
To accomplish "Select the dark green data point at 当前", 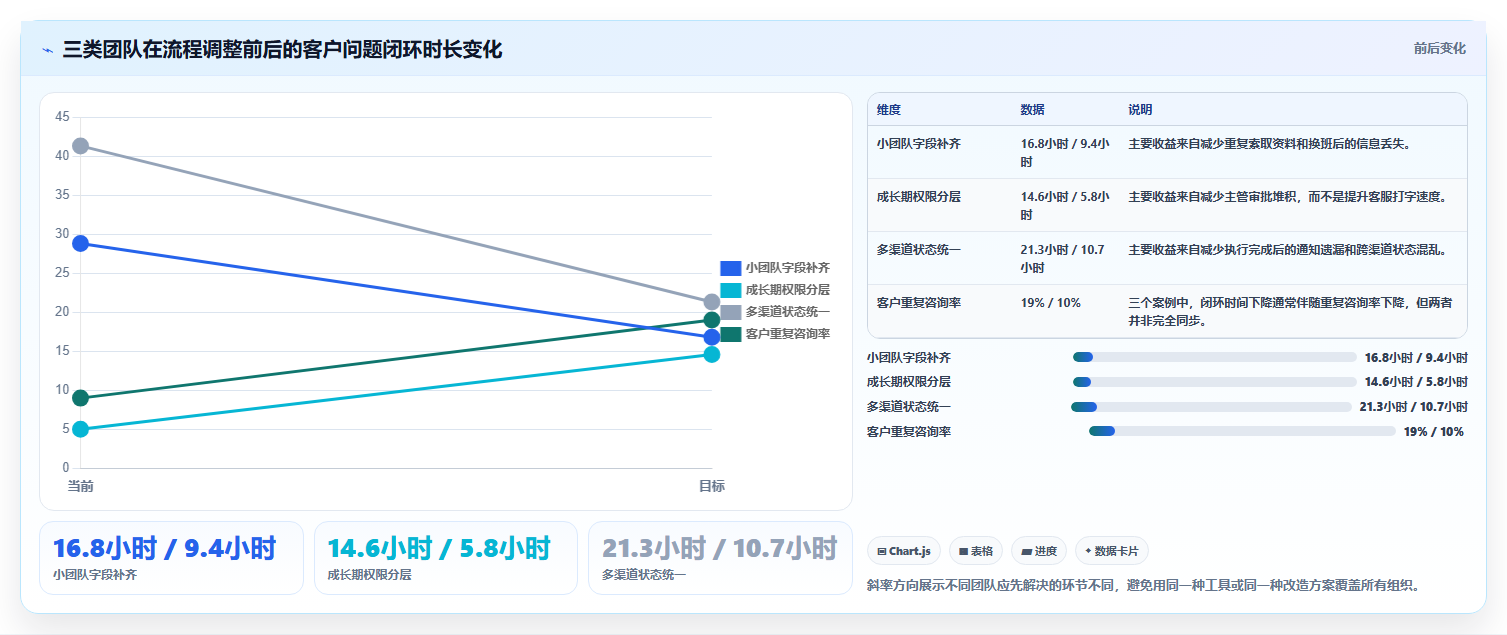I will [80, 398].
